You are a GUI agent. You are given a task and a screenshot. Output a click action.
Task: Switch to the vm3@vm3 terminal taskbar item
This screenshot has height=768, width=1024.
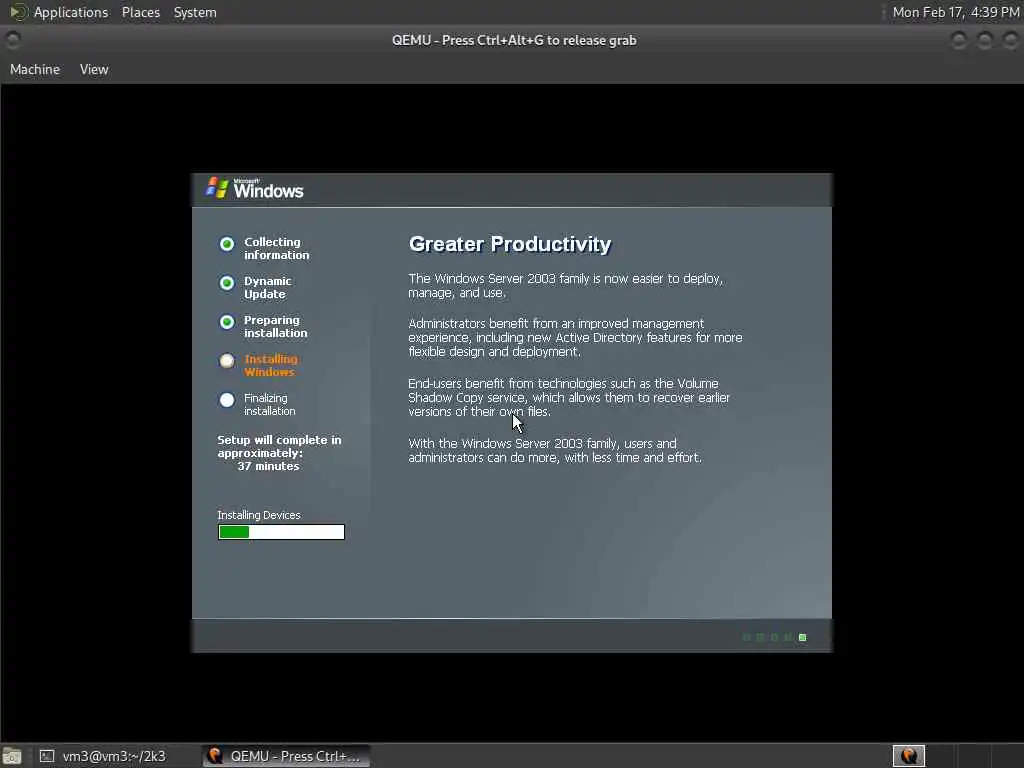[102, 756]
